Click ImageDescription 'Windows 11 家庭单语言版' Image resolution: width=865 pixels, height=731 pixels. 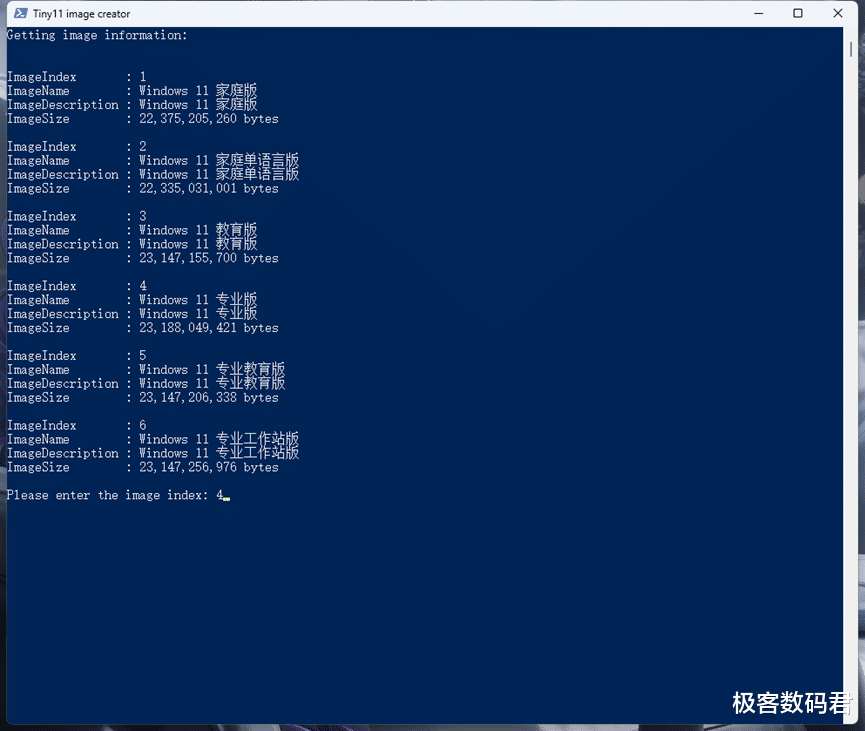click(x=219, y=174)
